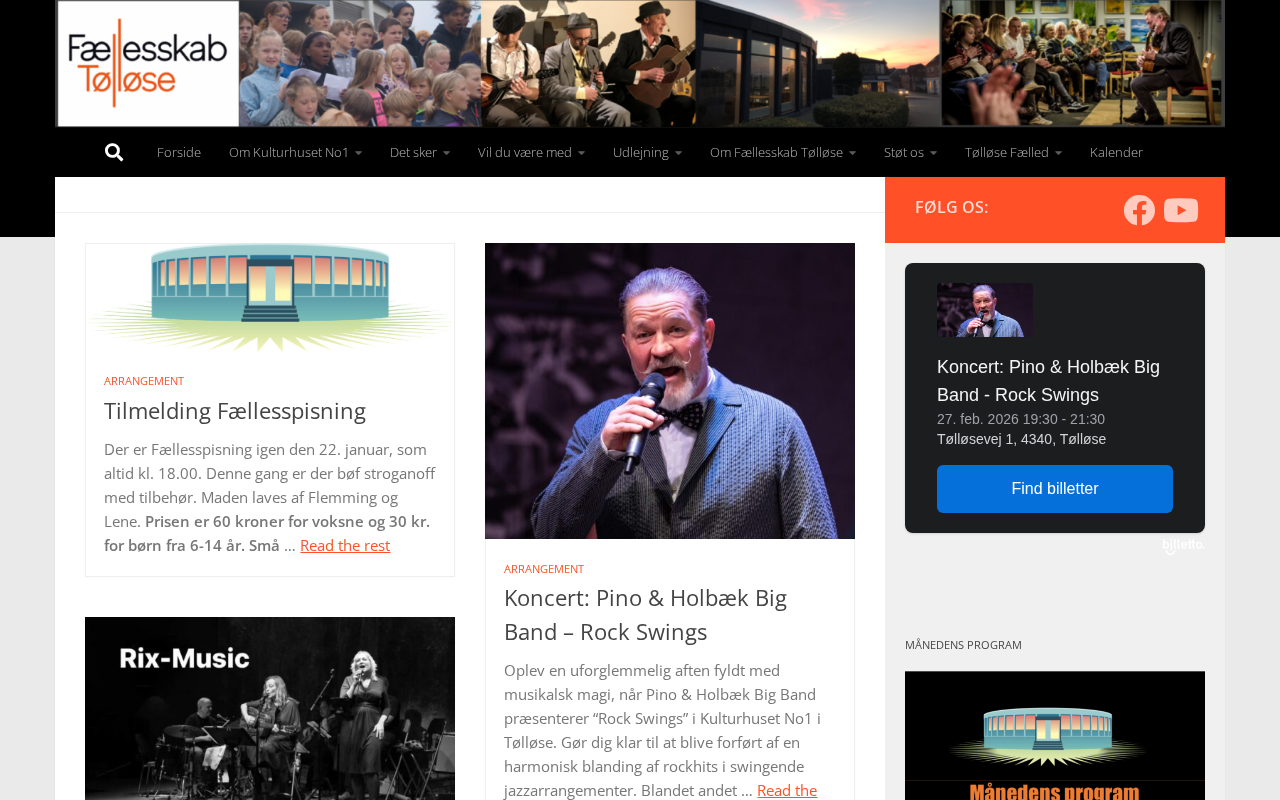Image resolution: width=1280 pixels, height=800 pixels.
Task: Click the Rix-Music band thumbnail
Action: click(x=270, y=708)
